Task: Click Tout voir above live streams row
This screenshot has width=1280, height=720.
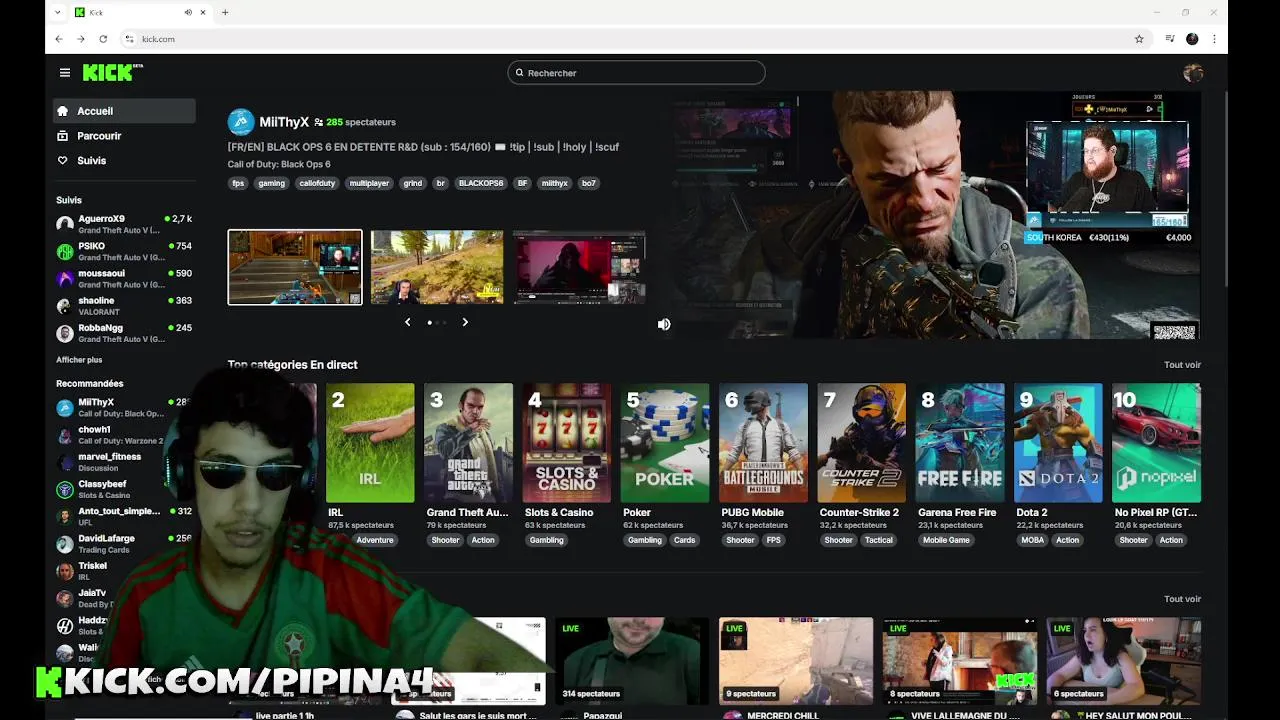Action: [1182, 599]
